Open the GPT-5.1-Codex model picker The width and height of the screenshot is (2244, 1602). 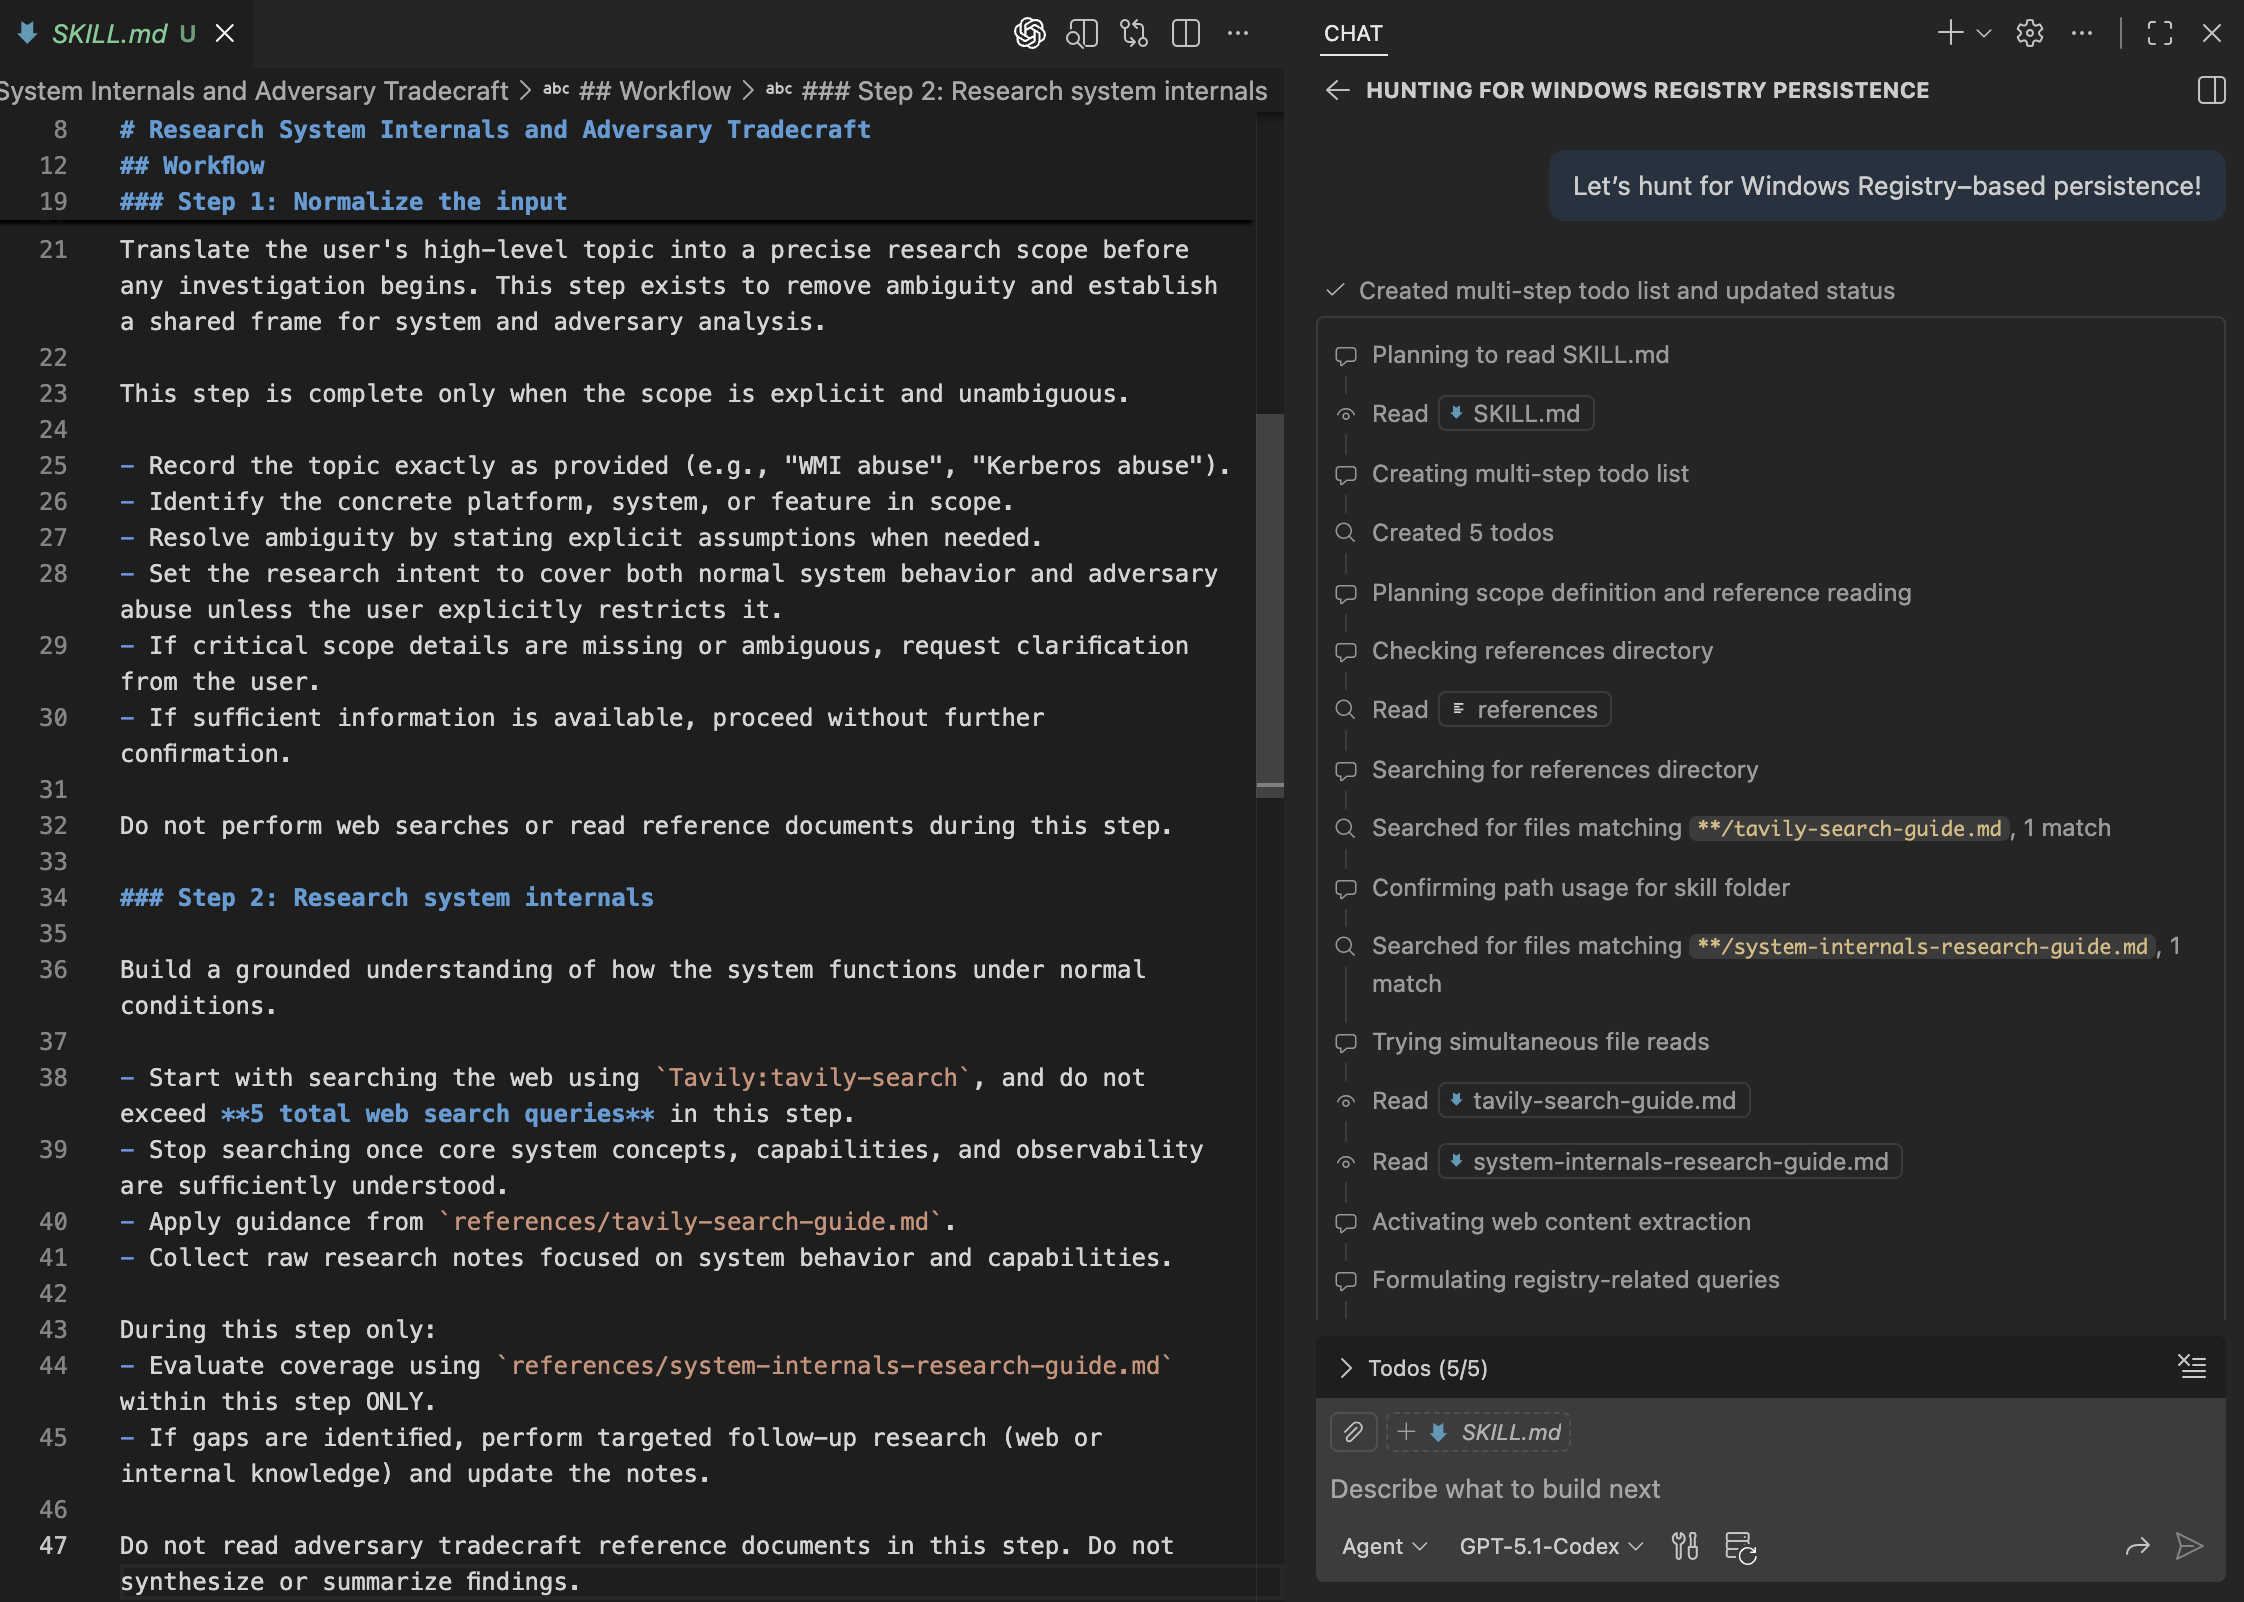[1550, 1546]
